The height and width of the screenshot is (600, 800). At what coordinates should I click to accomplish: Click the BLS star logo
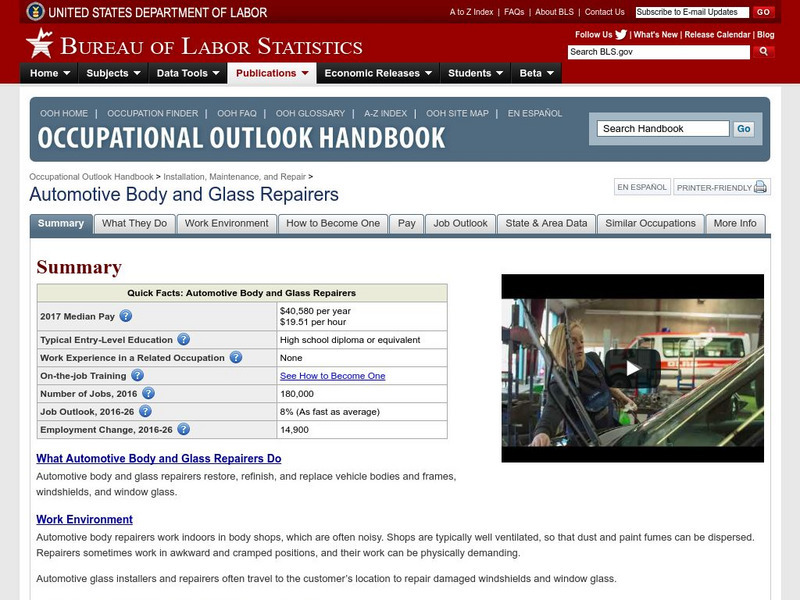coord(40,43)
